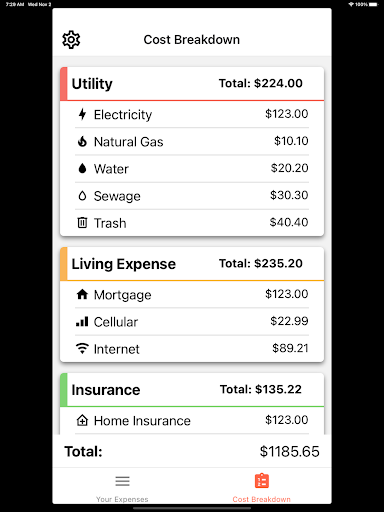The height and width of the screenshot is (512, 384).
Task: Expand the Utility category header
Action: pos(192,84)
